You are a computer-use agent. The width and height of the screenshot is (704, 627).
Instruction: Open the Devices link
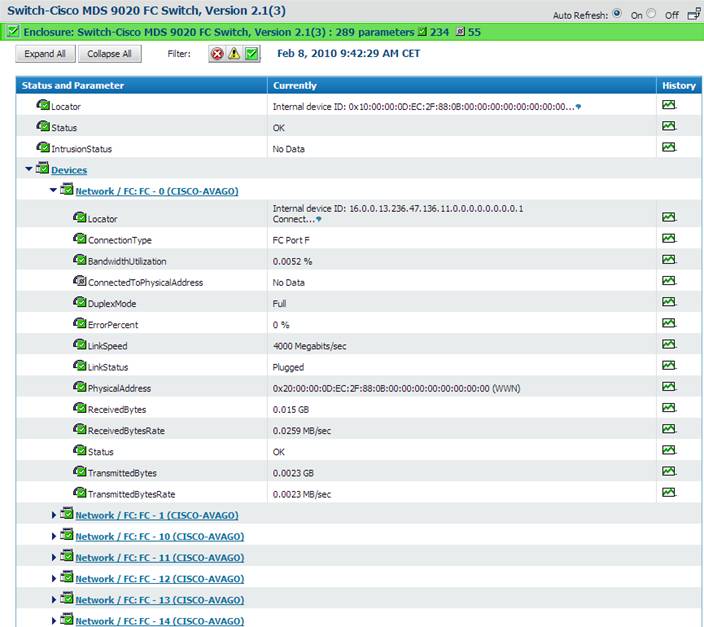(x=69, y=171)
